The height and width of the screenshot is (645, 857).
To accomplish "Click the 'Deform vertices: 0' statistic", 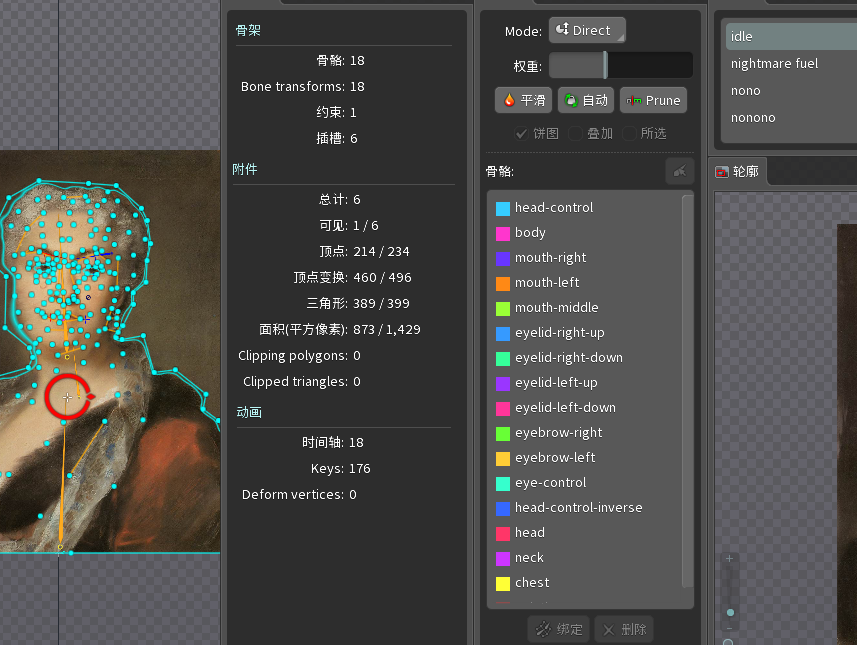I will point(300,495).
